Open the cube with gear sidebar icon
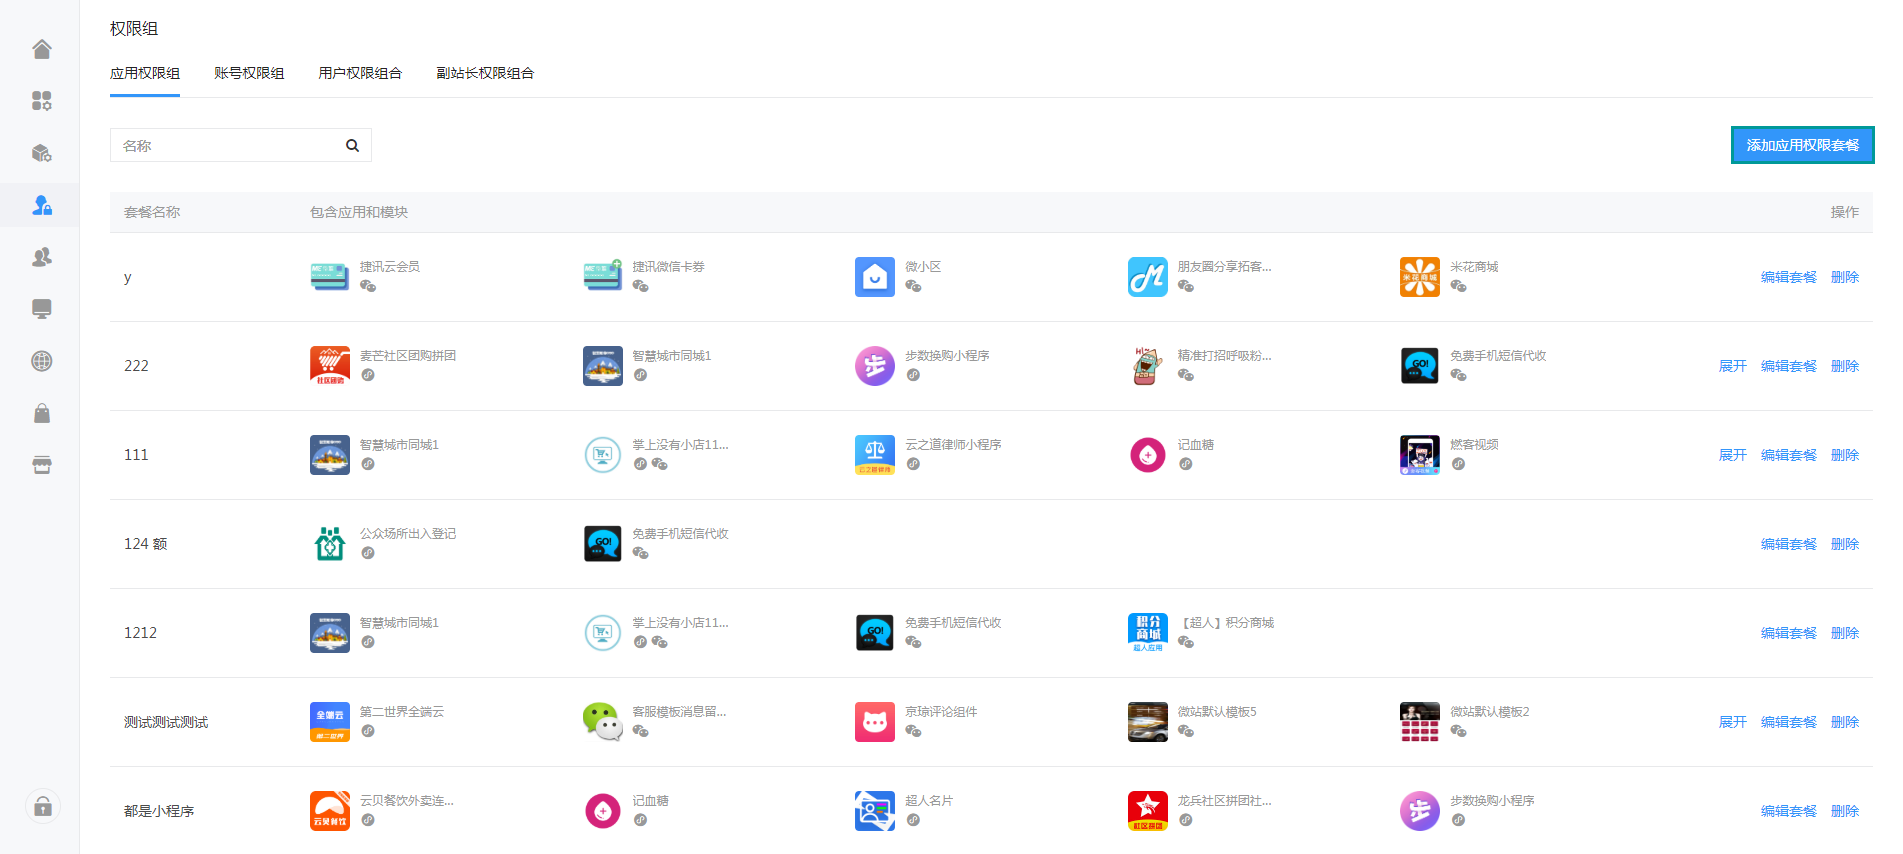The height and width of the screenshot is (854, 1903). point(42,153)
